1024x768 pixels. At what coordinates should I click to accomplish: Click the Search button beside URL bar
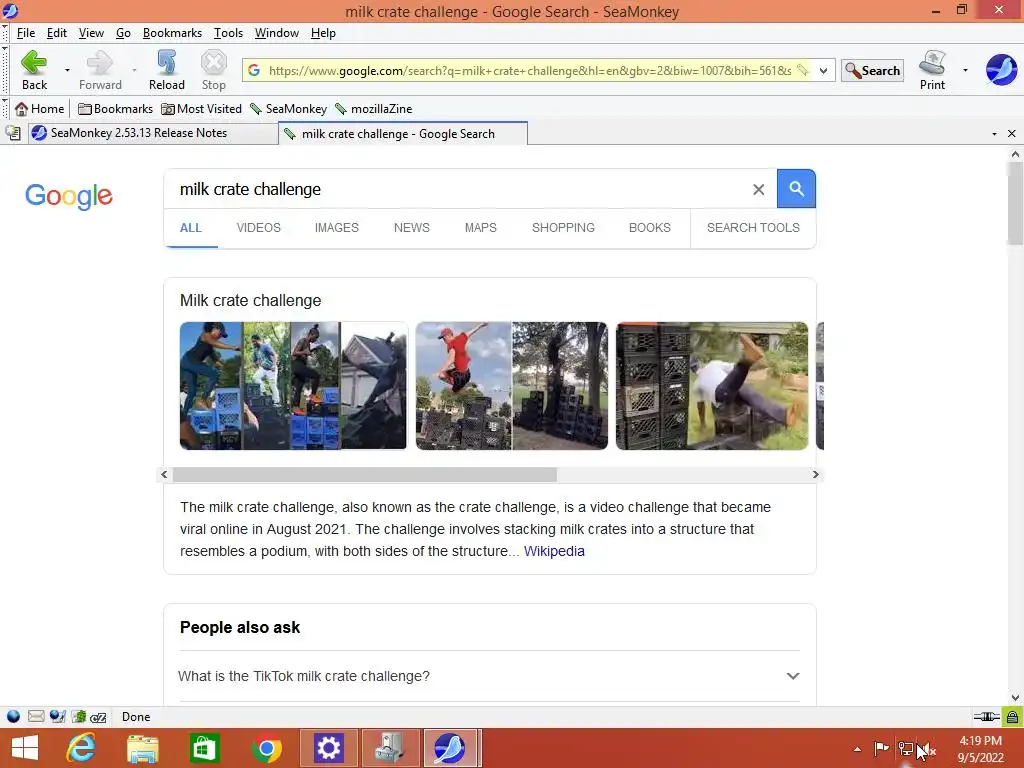click(872, 71)
